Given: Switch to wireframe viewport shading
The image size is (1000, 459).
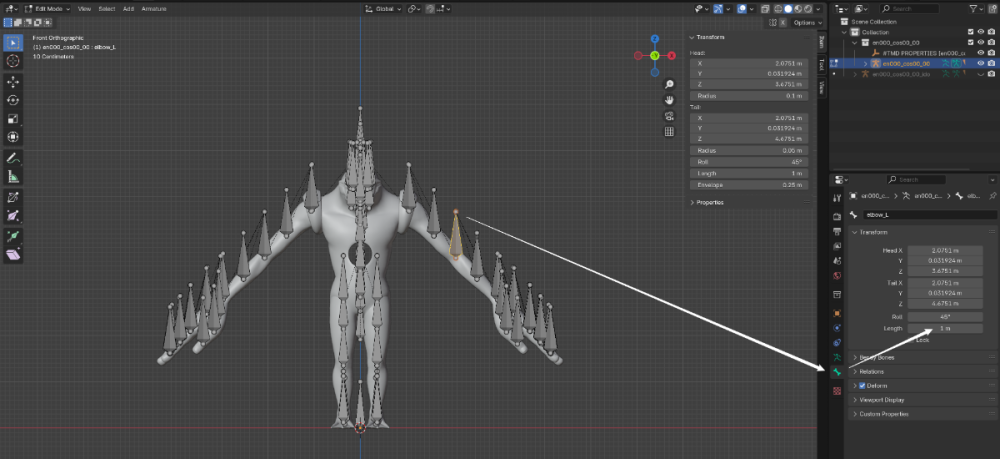Looking at the screenshot, I should [779, 9].
